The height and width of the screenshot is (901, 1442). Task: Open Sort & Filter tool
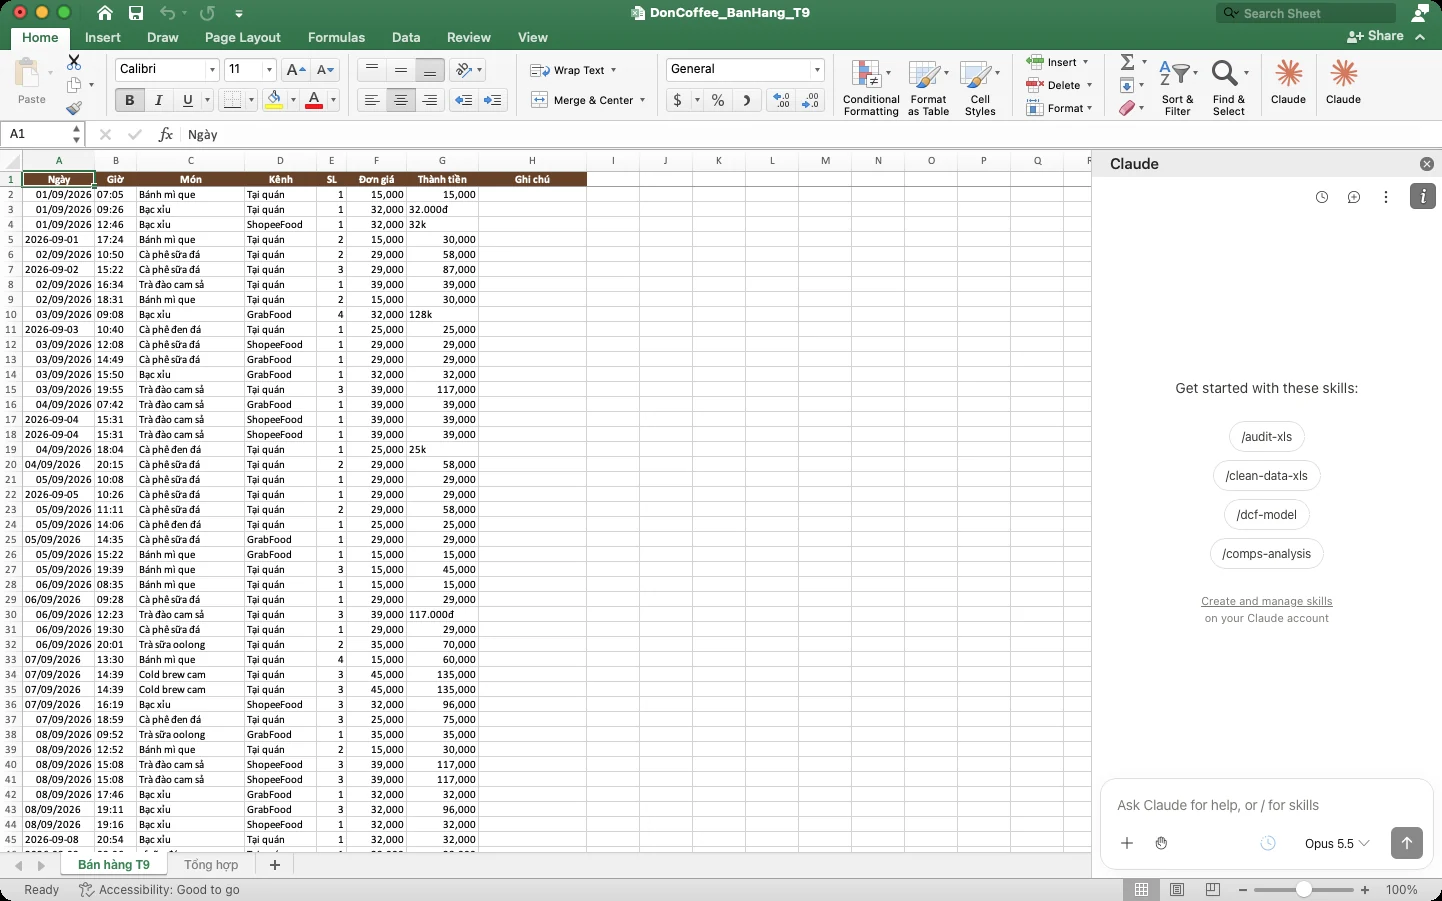tap(1178, 88)
